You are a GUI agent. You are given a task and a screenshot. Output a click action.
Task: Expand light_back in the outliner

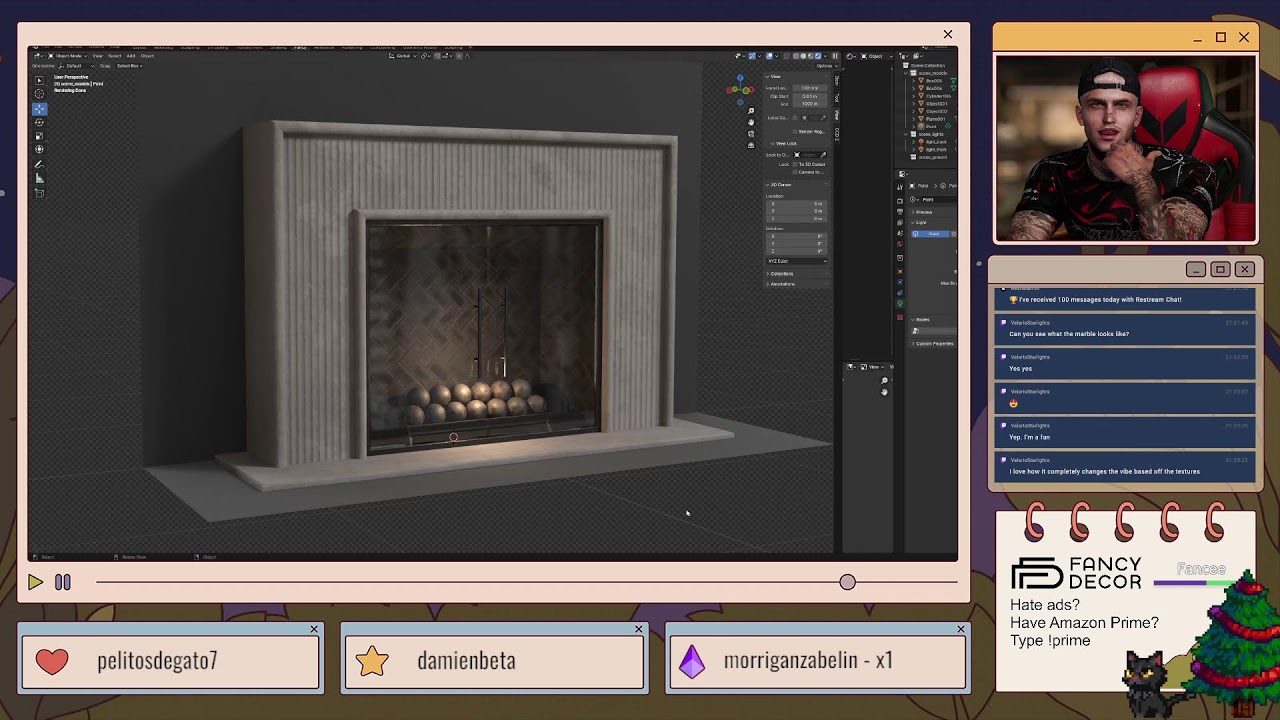pyautogui.click(x=913, y=142)
